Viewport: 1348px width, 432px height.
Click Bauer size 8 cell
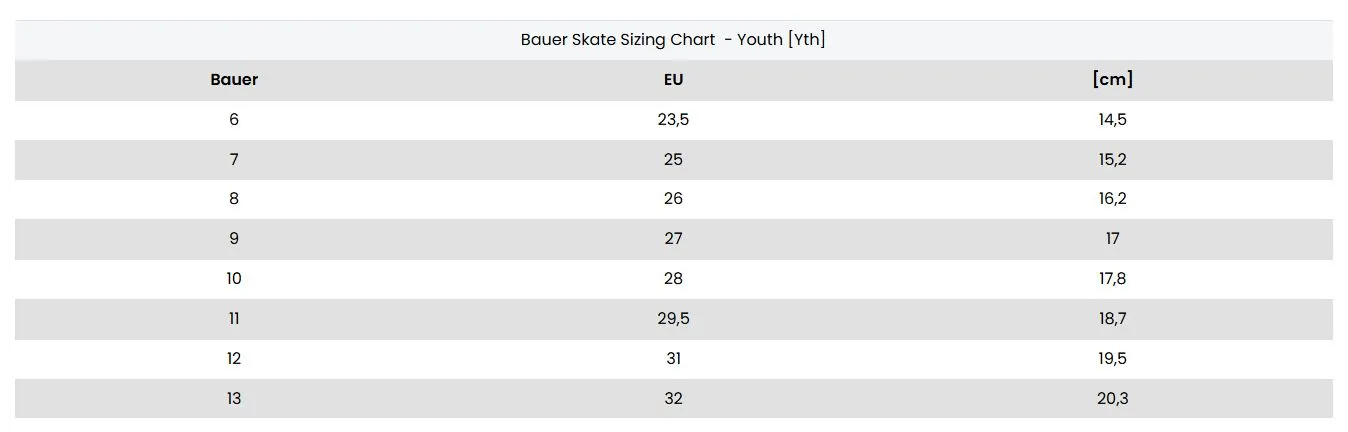coord(234,199)
